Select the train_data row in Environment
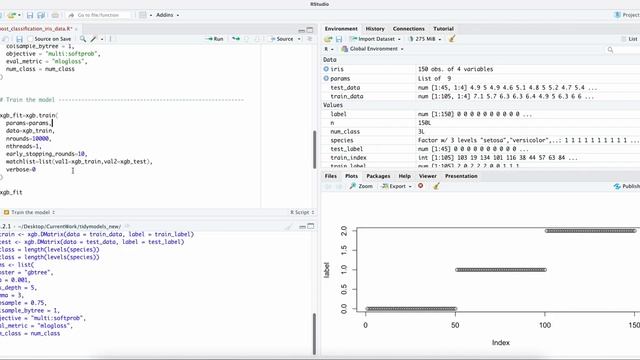 click(x=481, y=96)
